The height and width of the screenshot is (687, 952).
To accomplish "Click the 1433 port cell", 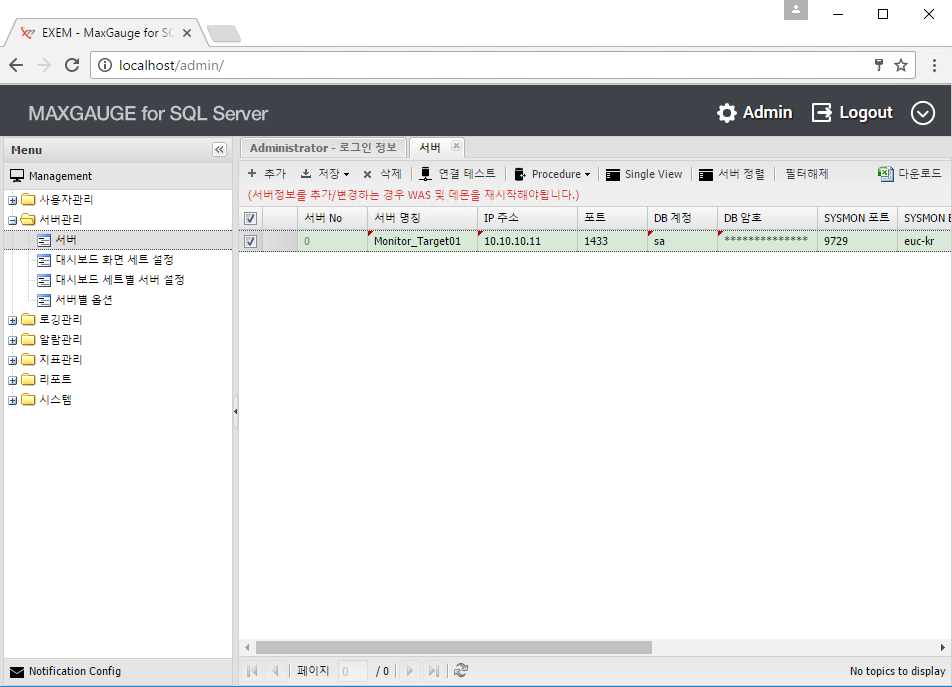I will point(612,242).
